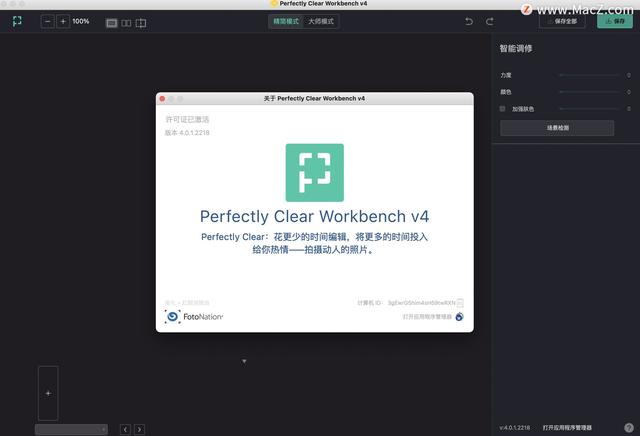
Task: Adjust the 颜色 slider
Action: click(x=589, y=92)
